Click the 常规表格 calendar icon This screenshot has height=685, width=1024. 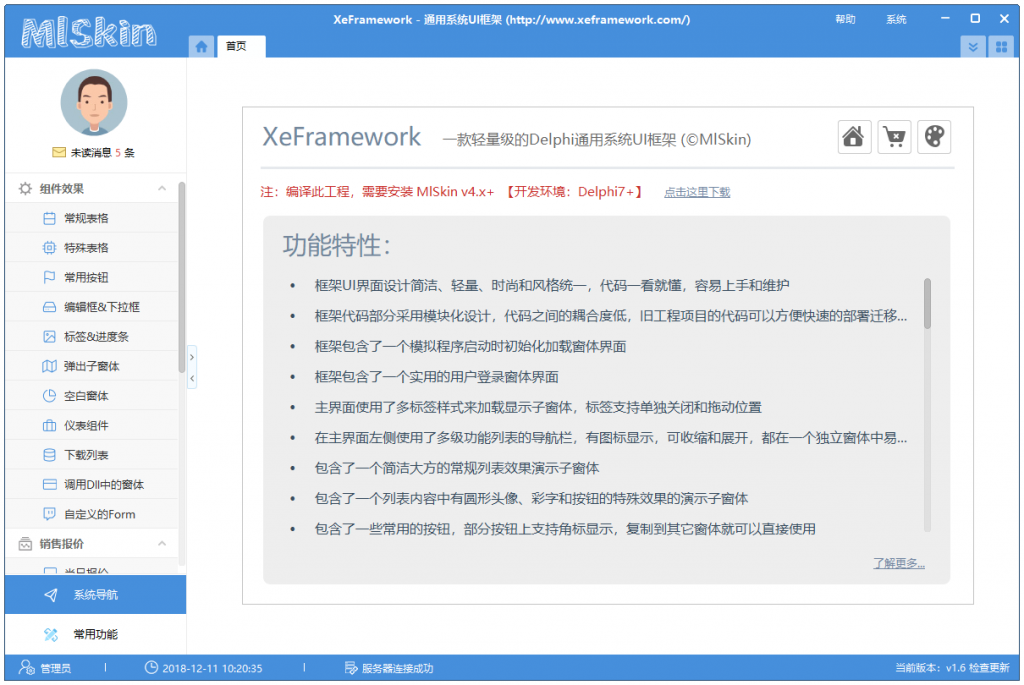click(x=49, y=218)
